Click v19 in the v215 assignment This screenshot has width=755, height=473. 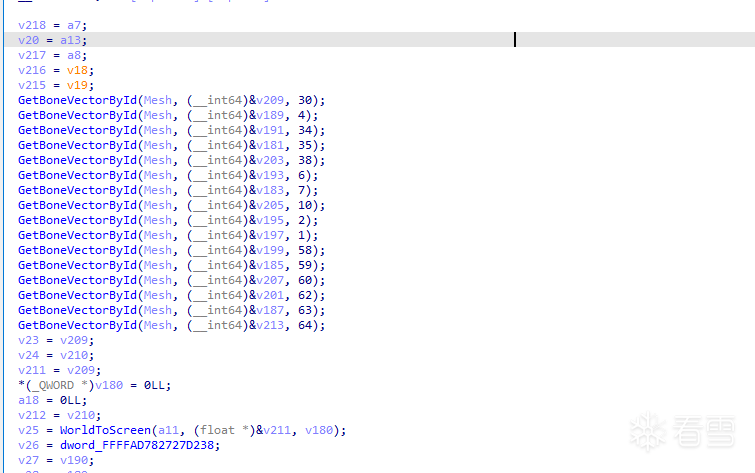(77, 85)
